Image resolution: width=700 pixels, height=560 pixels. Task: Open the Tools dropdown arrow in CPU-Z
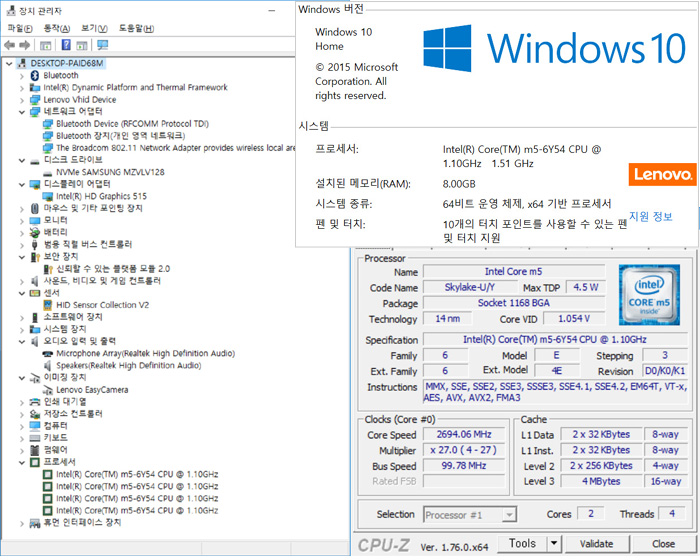[x=554, y=543]
